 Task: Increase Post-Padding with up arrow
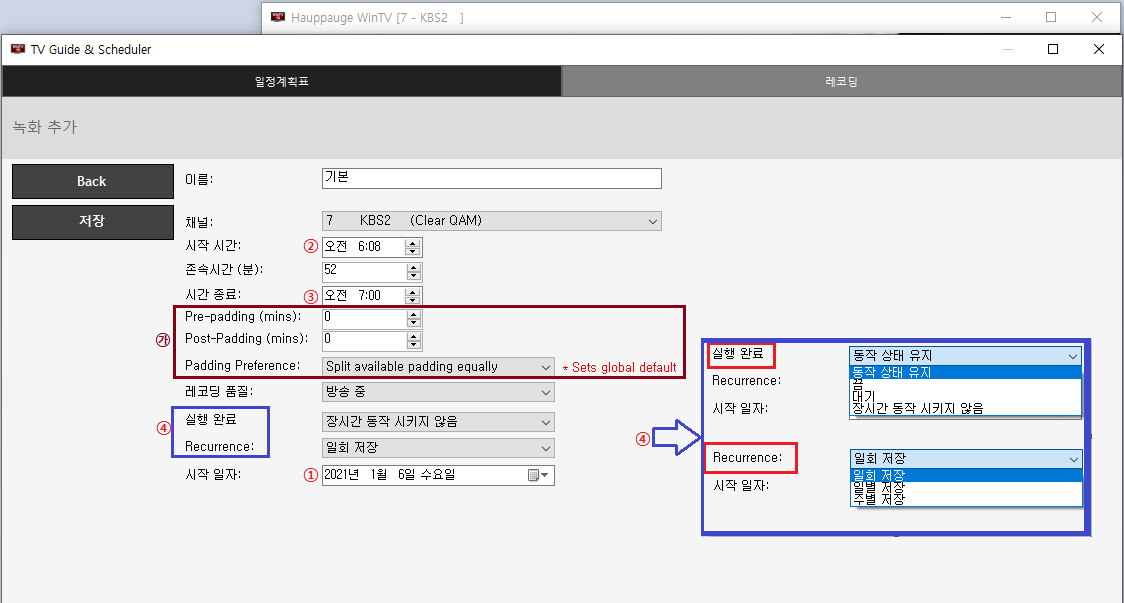pos(414,336)
